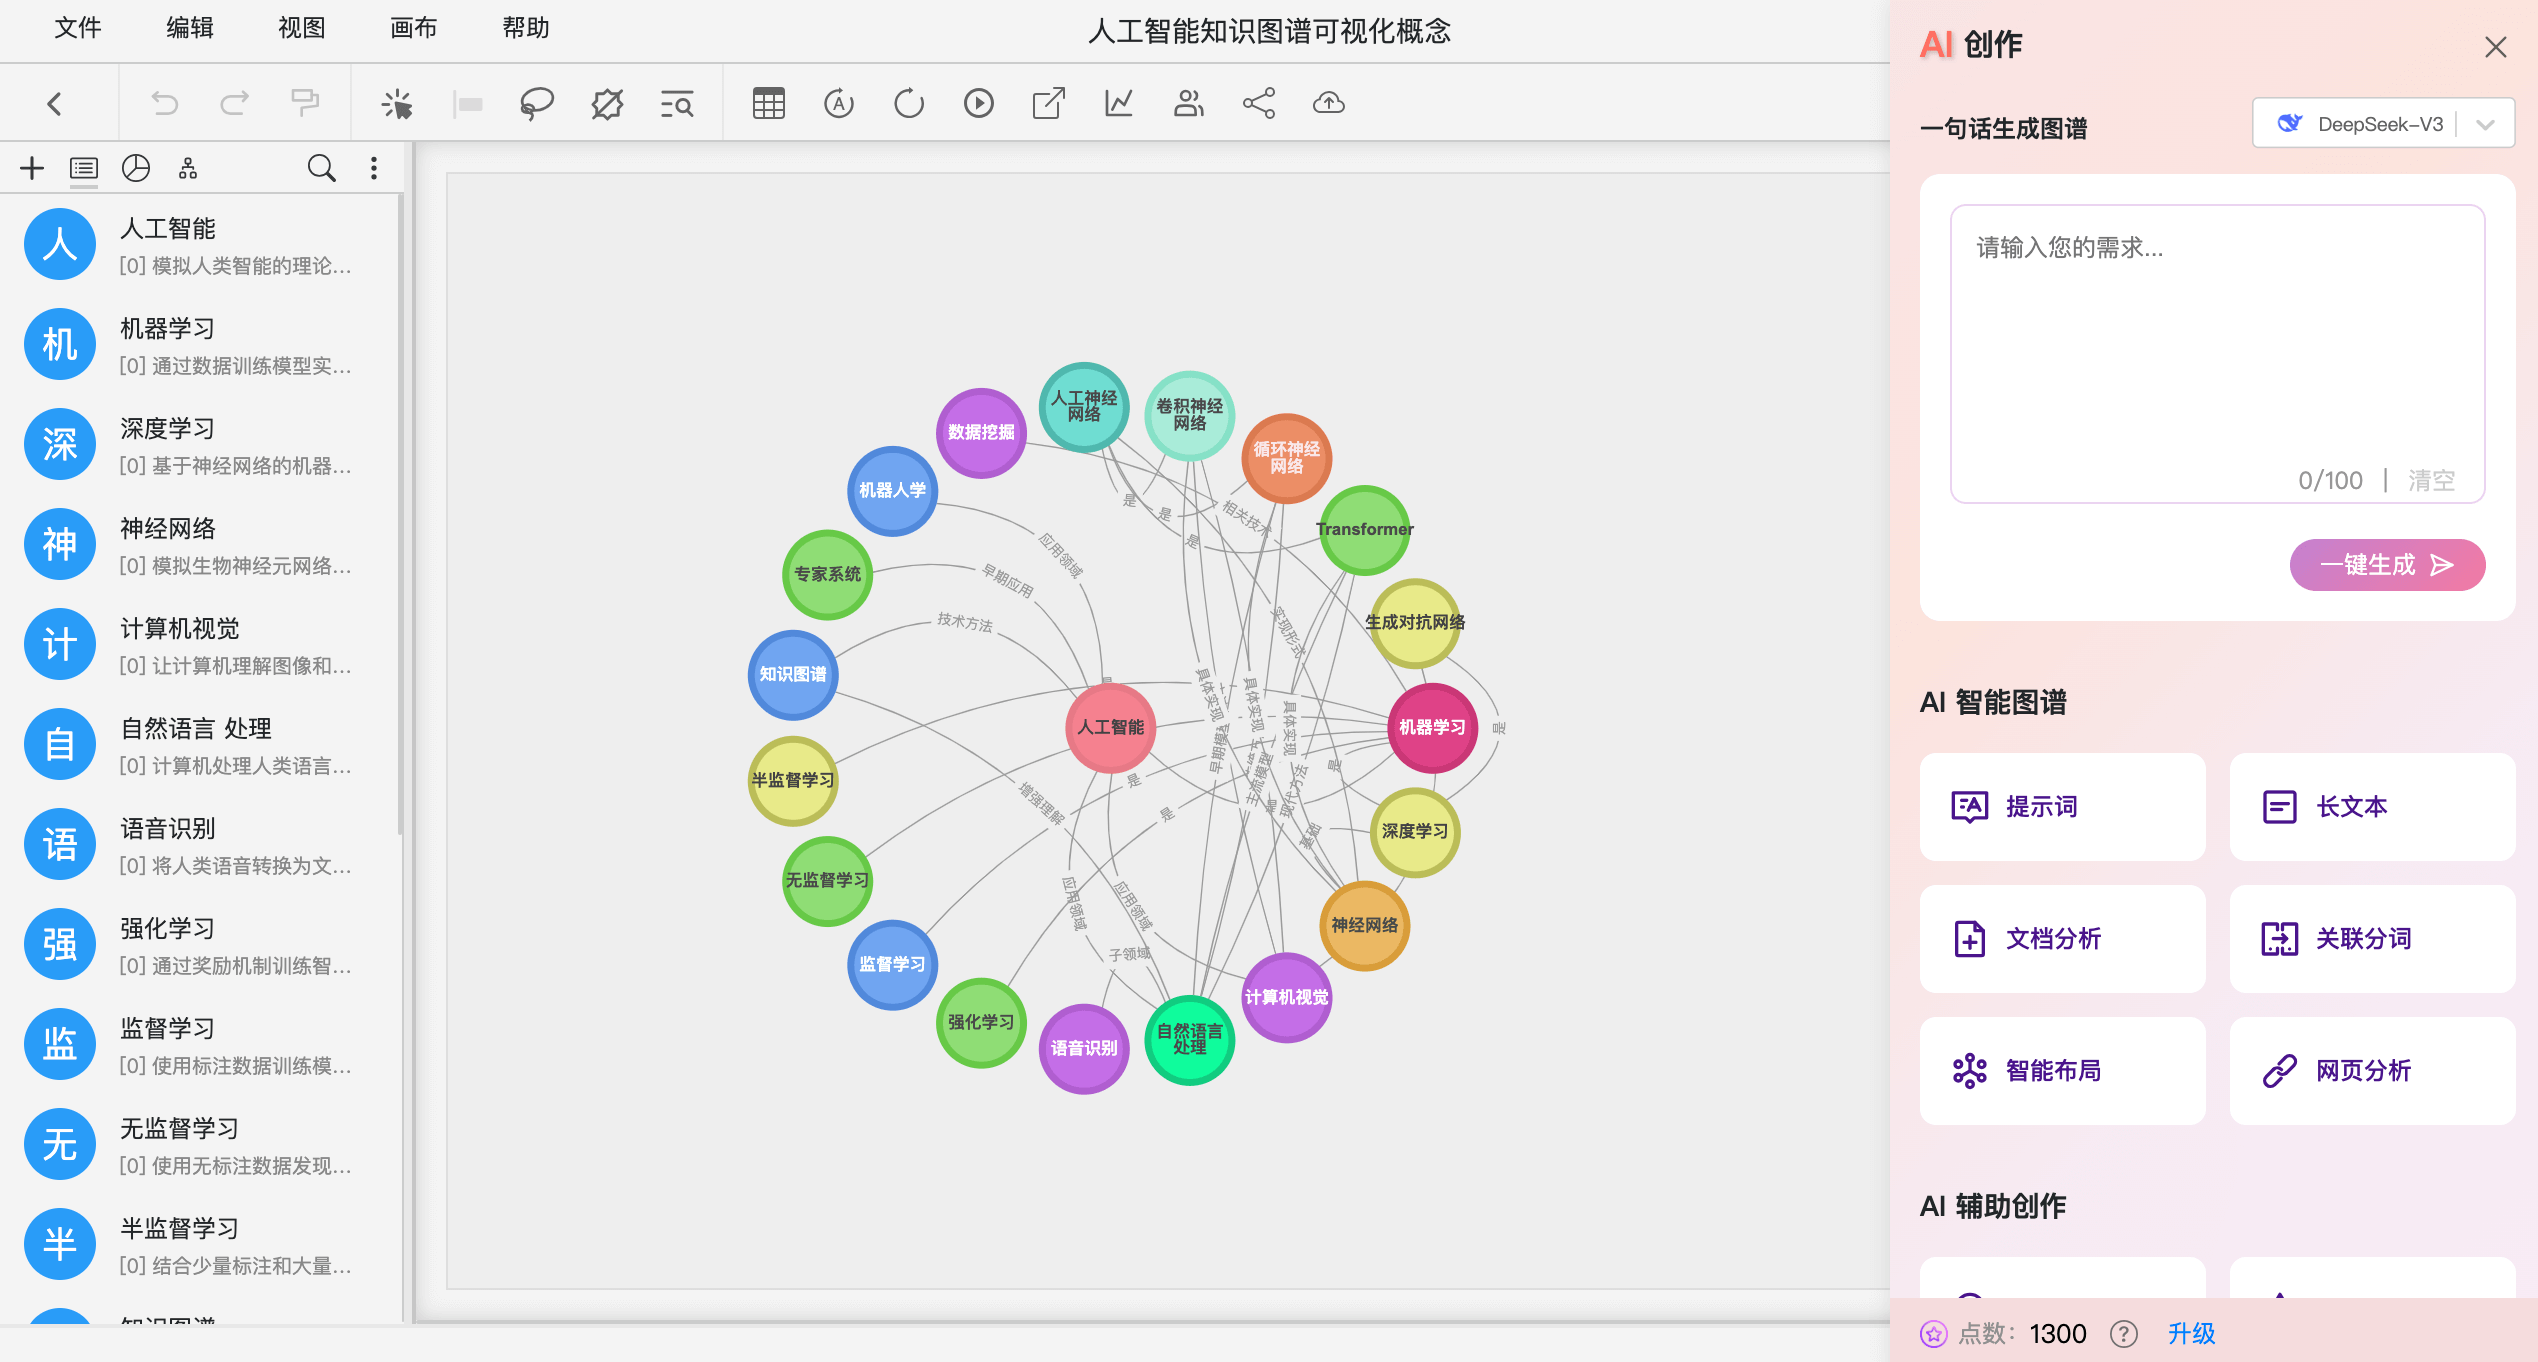Open the 文件 menu
The width and height of the screenshot is (2538, 1362).
[78, 28]
